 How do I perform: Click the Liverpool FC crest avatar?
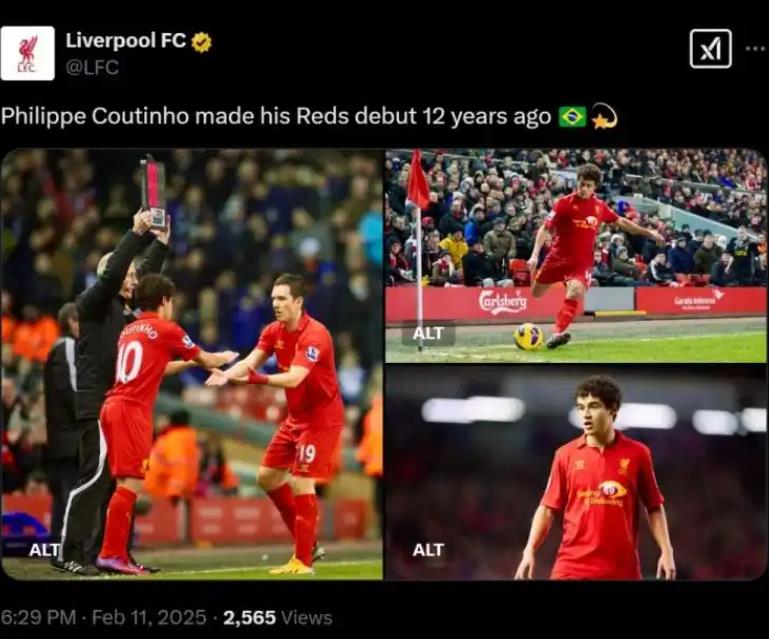pos(27,53)
